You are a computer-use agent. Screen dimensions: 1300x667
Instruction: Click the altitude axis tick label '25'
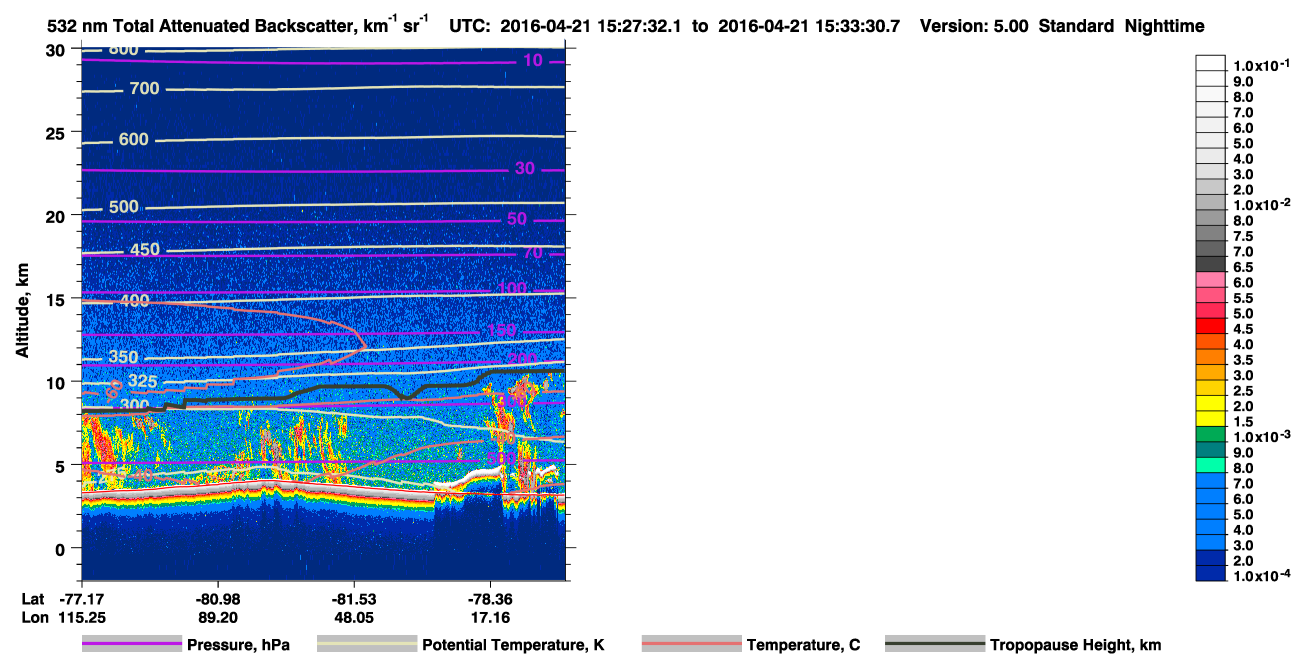(56, 133)
